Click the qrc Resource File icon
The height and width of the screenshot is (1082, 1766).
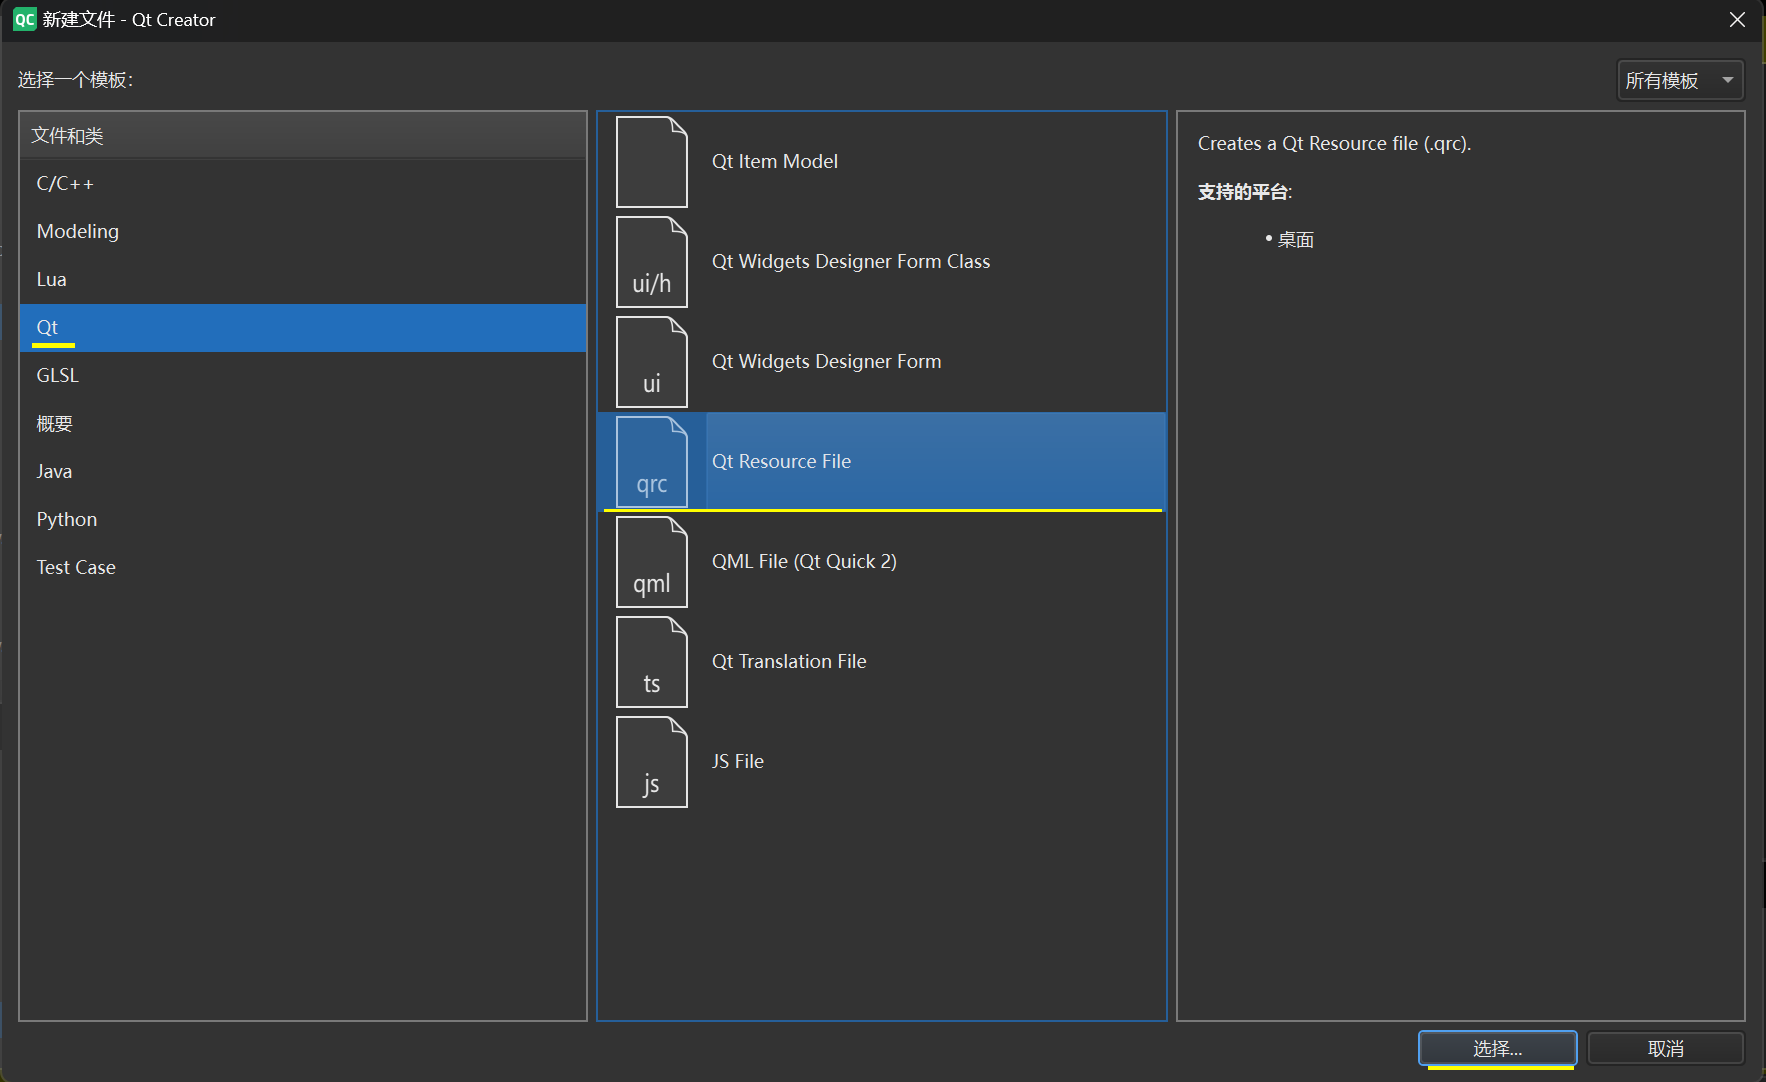(x=652, y=462)
